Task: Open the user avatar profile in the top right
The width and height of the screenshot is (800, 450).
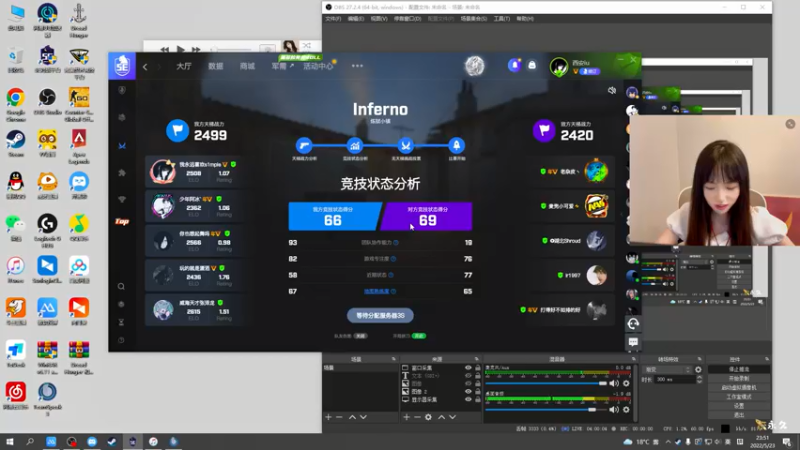Action: [559, 66]
